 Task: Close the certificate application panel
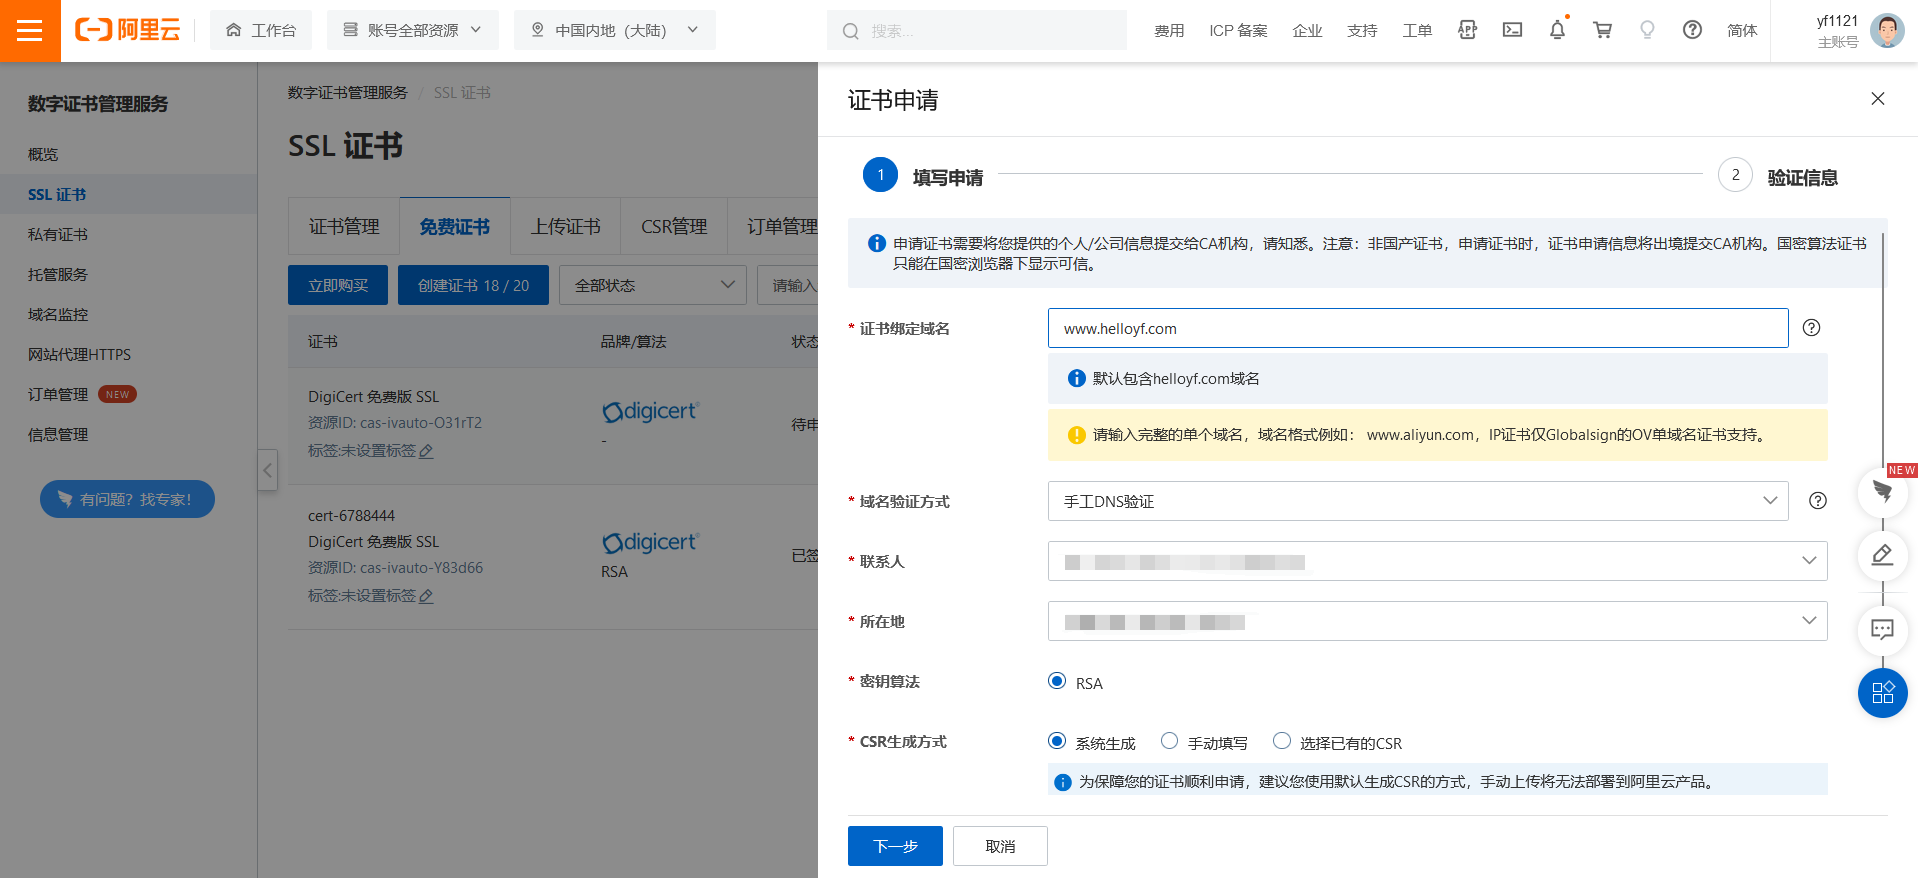tap(1877, 99)
